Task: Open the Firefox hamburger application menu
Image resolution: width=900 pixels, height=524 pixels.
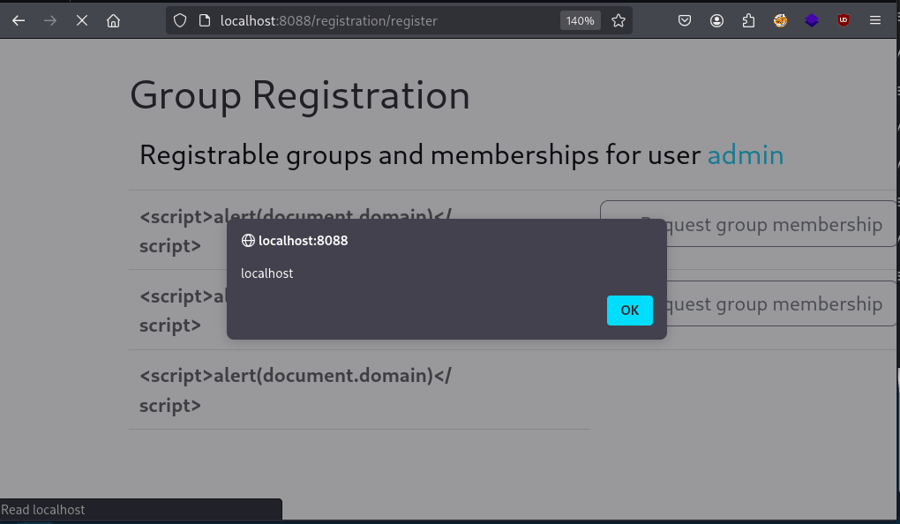Action: pos(875,20)
